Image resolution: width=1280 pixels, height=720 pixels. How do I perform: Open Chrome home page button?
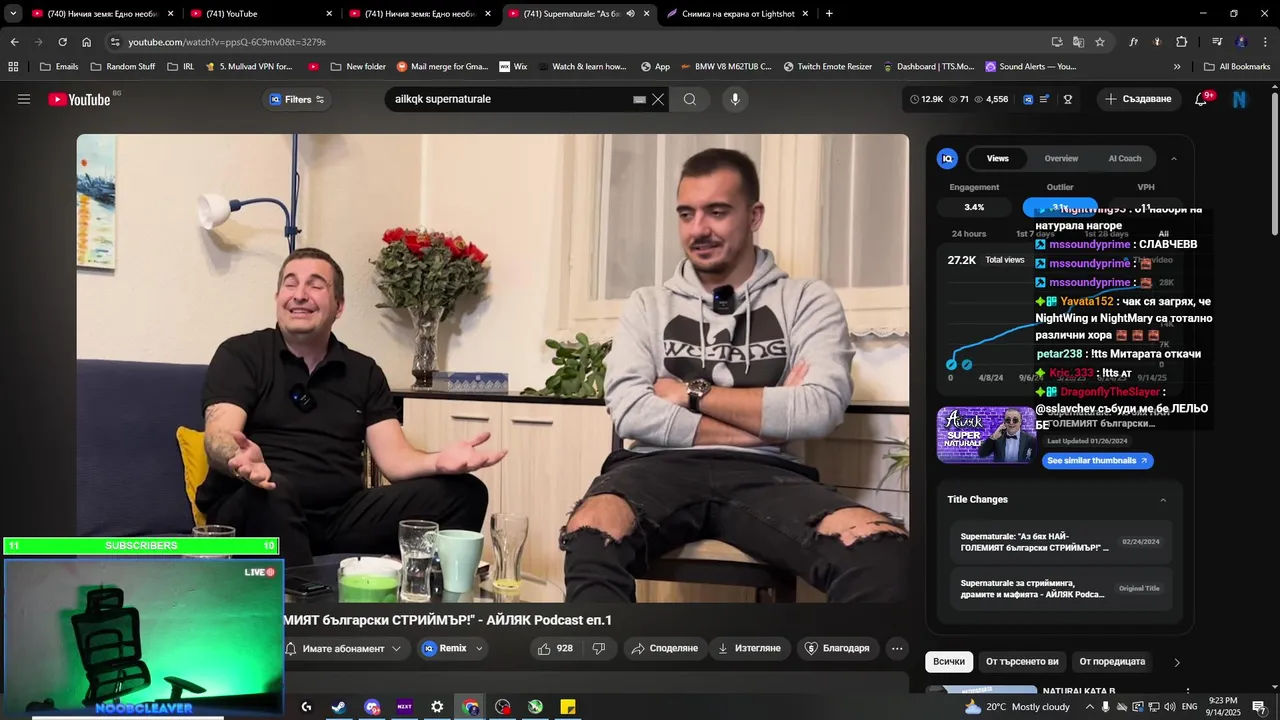coord(87,42)
